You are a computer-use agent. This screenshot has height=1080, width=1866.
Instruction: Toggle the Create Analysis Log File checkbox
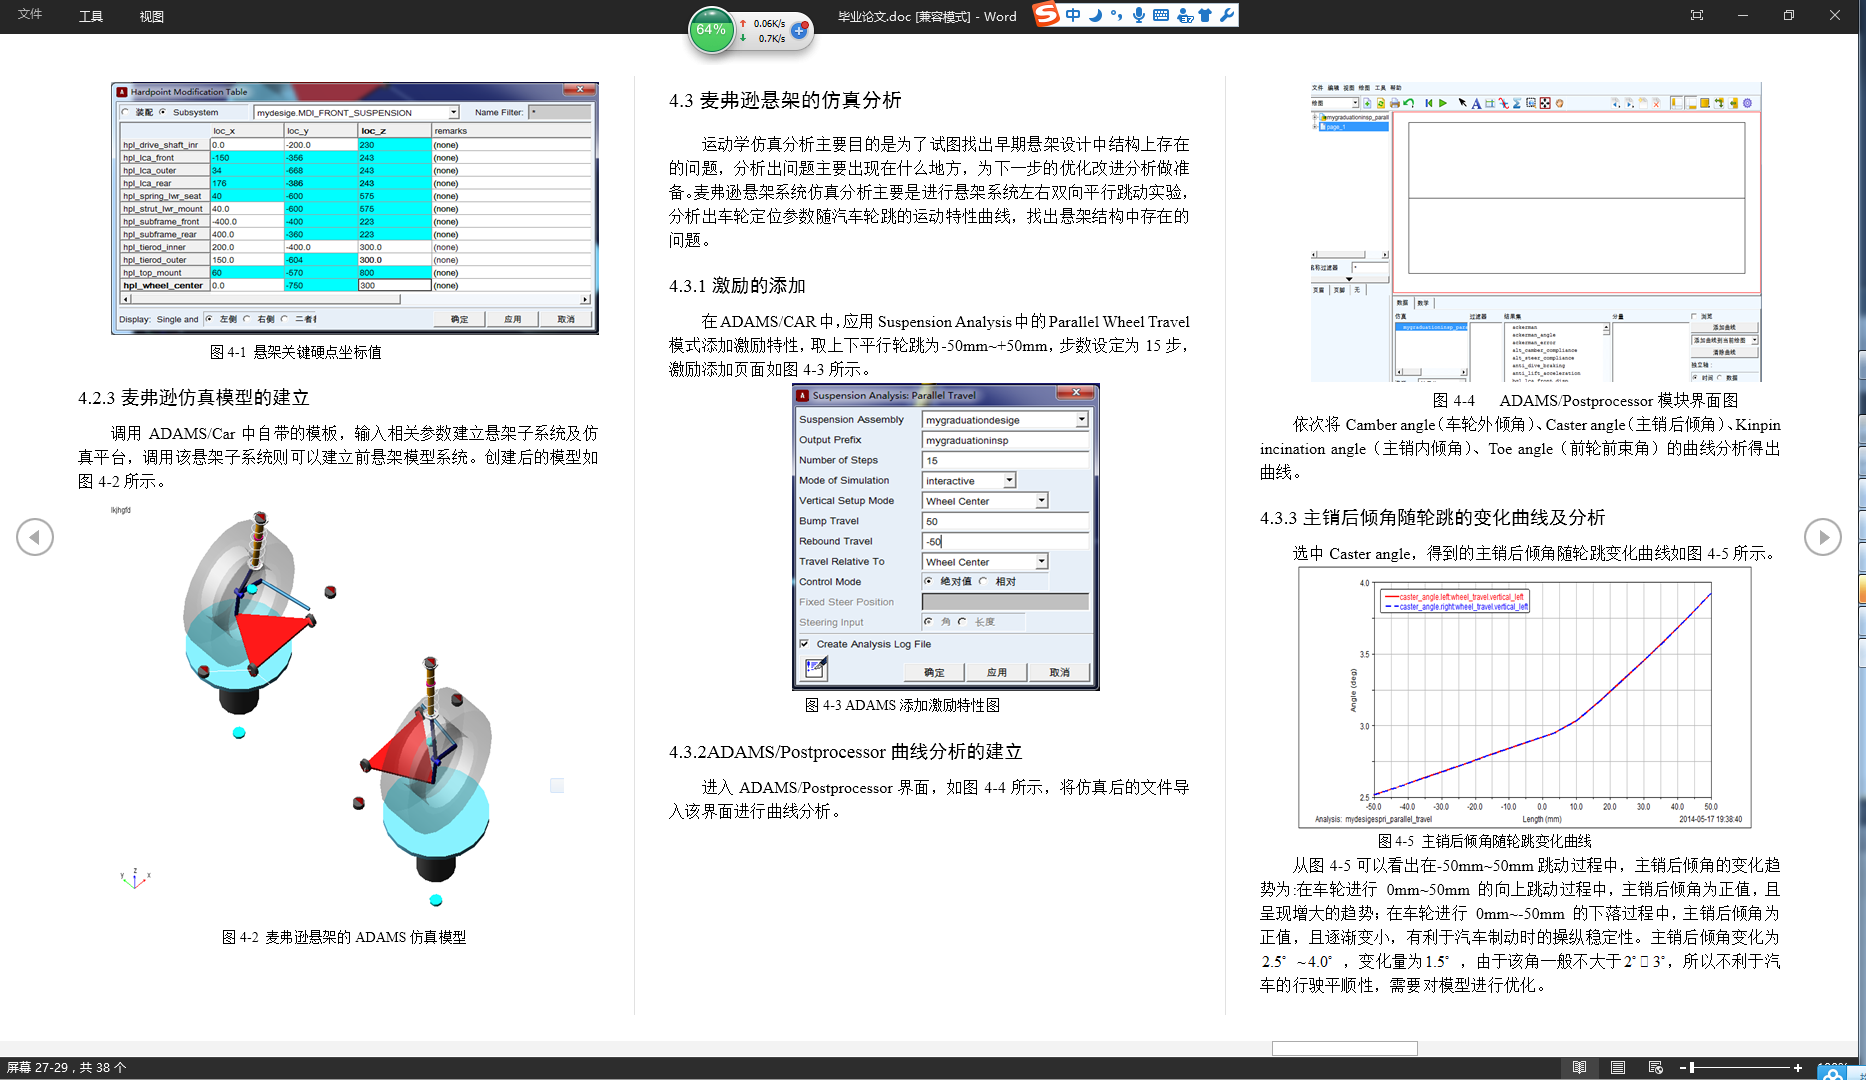[805, 644]
